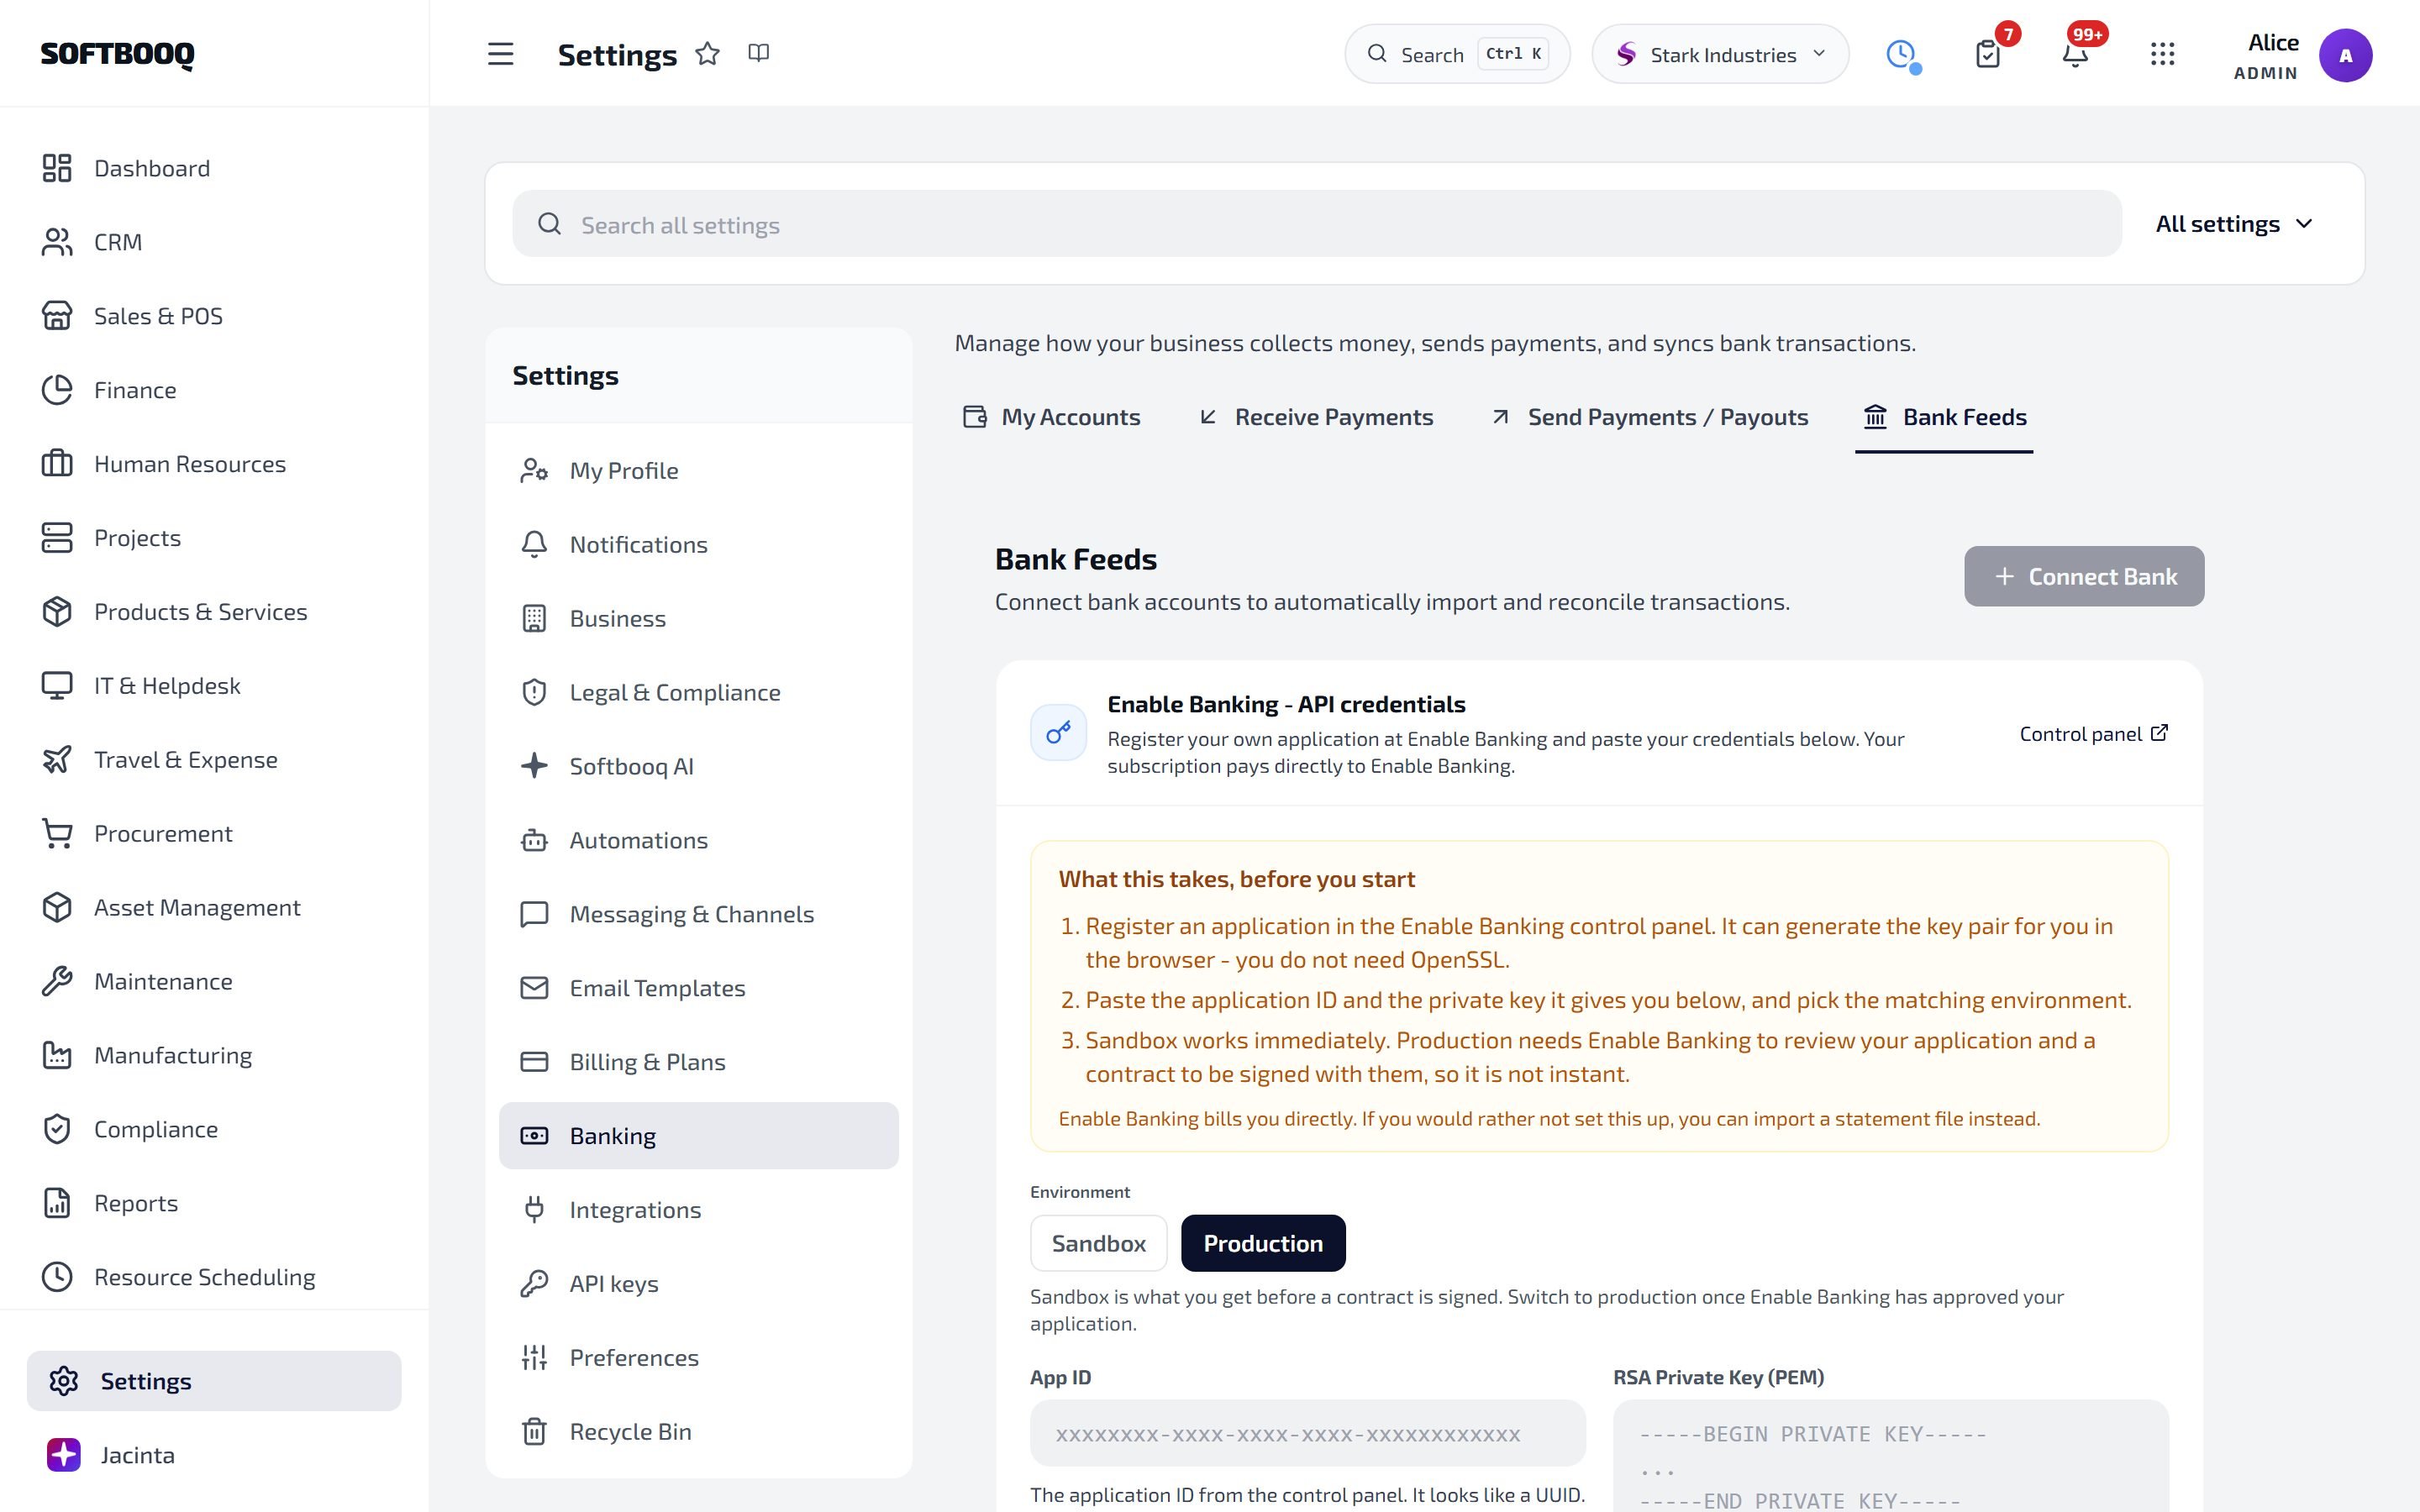Open the Enable Banking Control panel link
The width and height of the screenshot is (2420, 1512).
(2094, 734)
